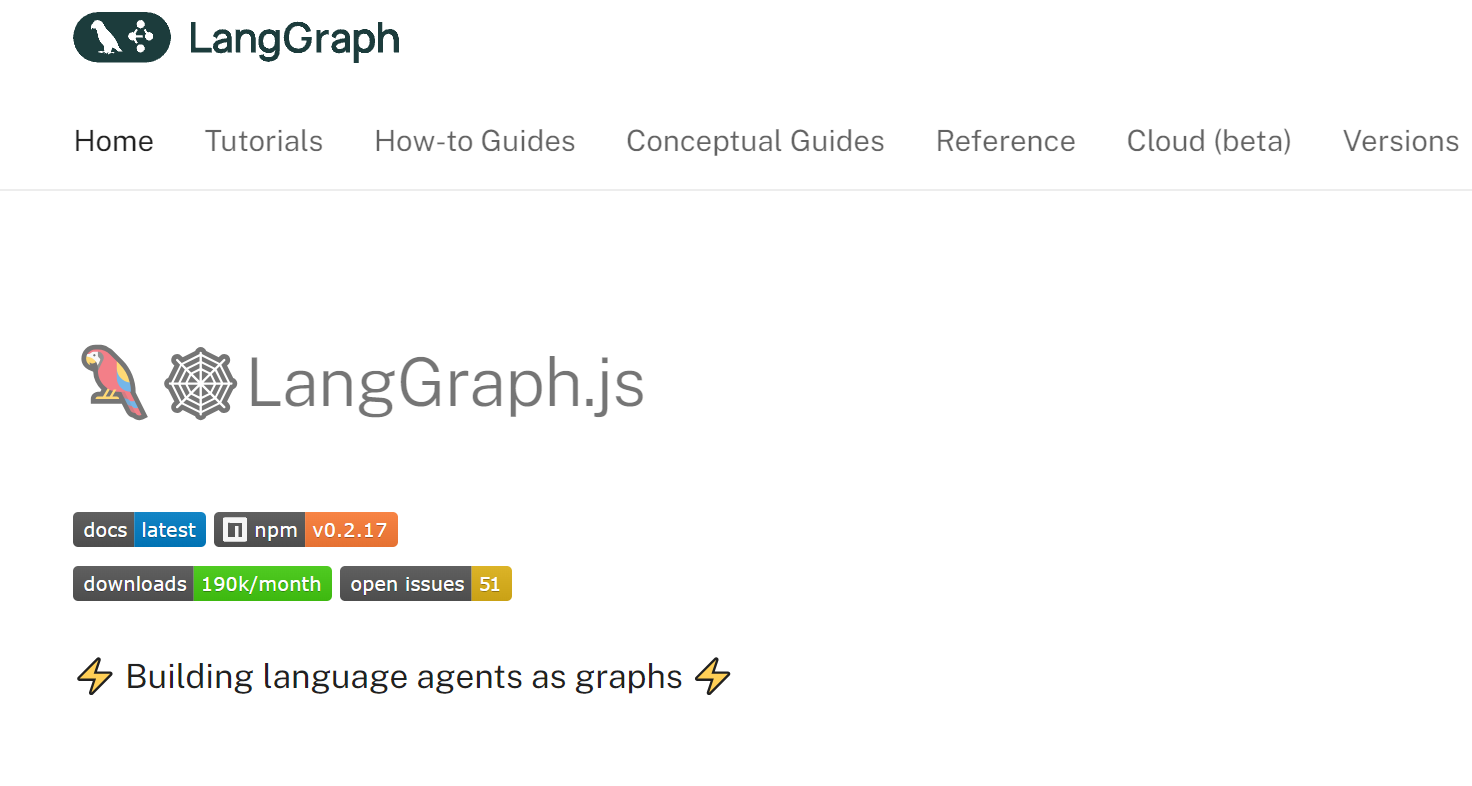Click the v0.2.17 version label
The height and width of the screenshot is (786, 1472).
coord(350,530)
